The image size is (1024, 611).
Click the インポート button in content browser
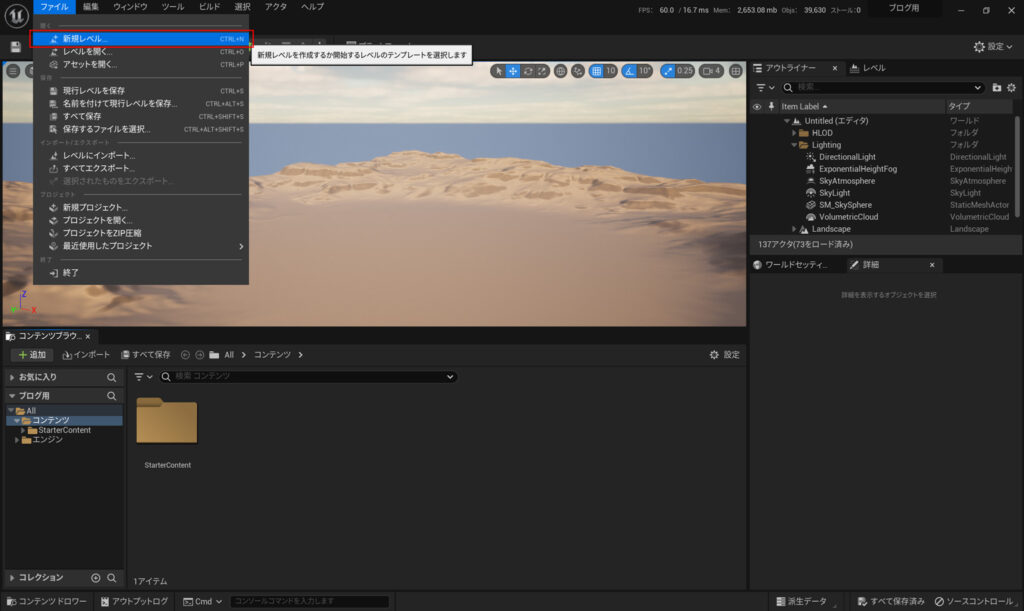86,355
